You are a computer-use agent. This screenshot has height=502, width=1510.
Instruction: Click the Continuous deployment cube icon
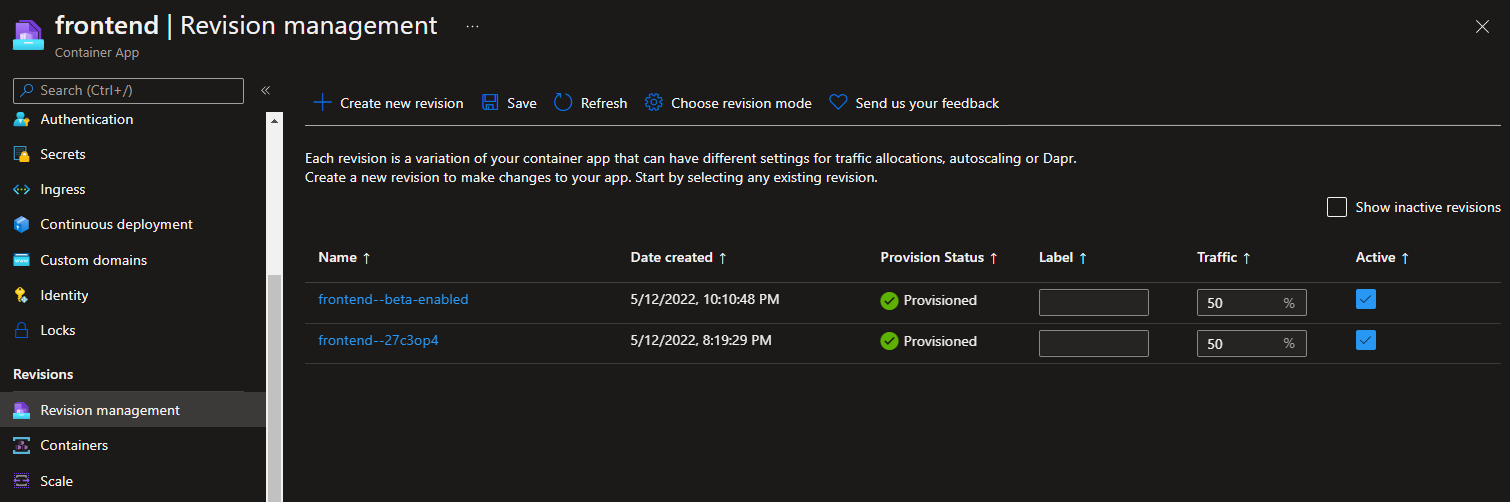click(21, 225)
